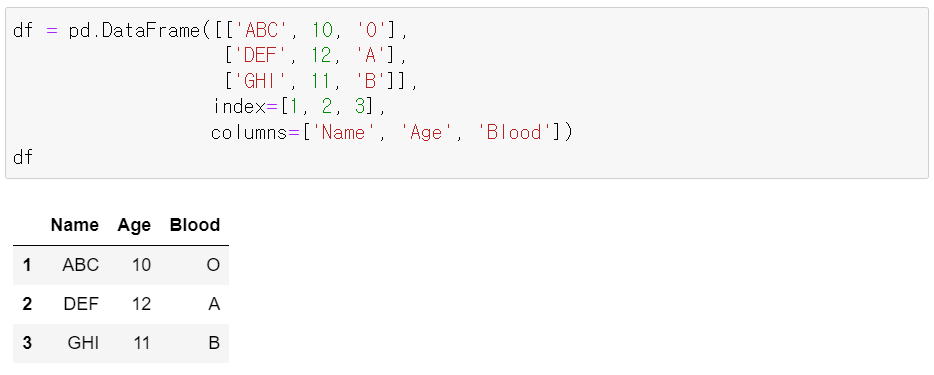Click the ABC name cell
Viewport: 934px width, 375px height.
80,265
